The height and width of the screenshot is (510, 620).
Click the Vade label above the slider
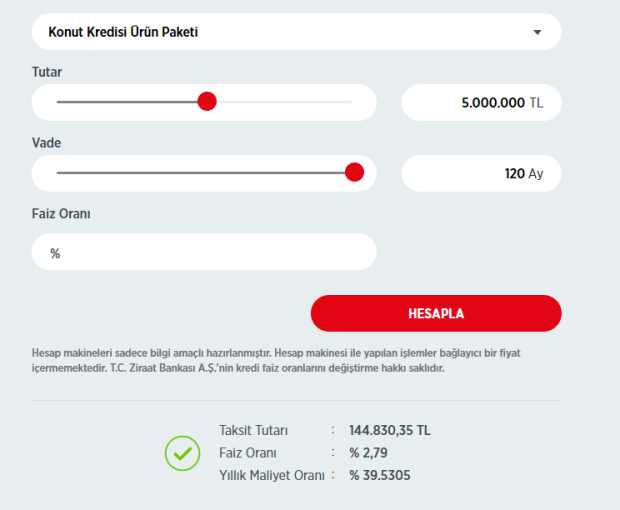(x=46, y=143)
